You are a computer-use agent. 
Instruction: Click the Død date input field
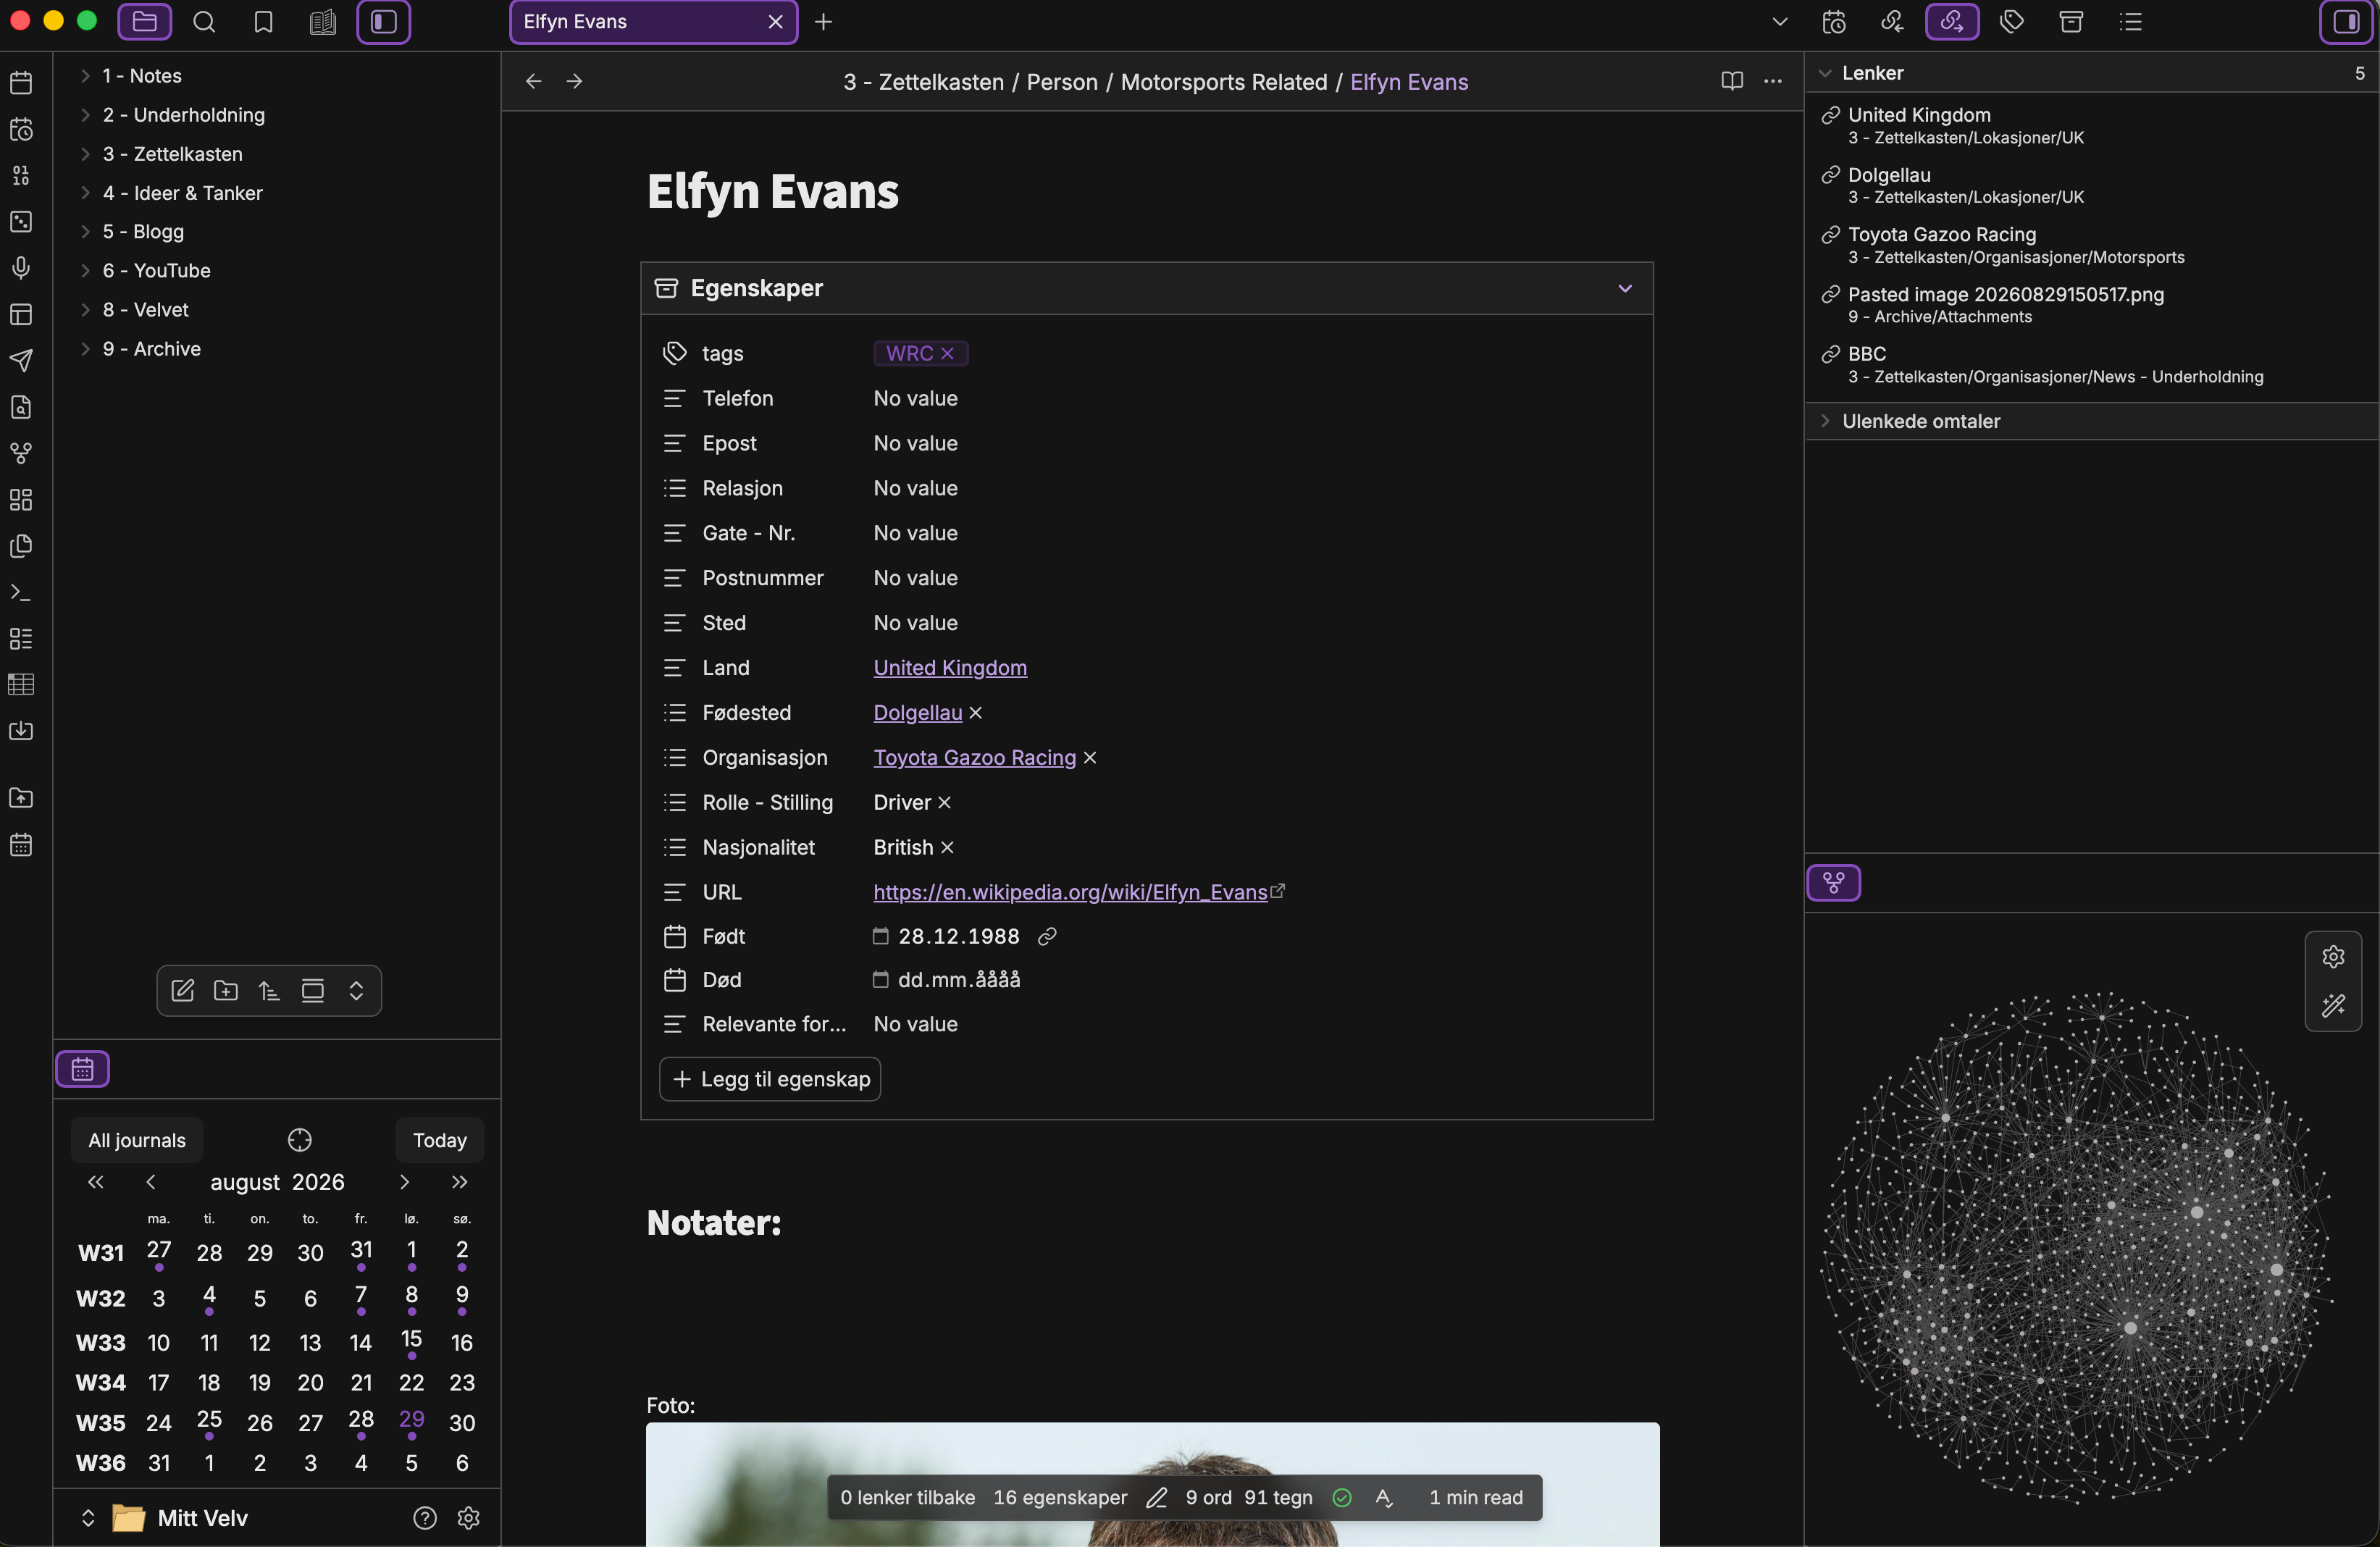(x=958, y=980)
